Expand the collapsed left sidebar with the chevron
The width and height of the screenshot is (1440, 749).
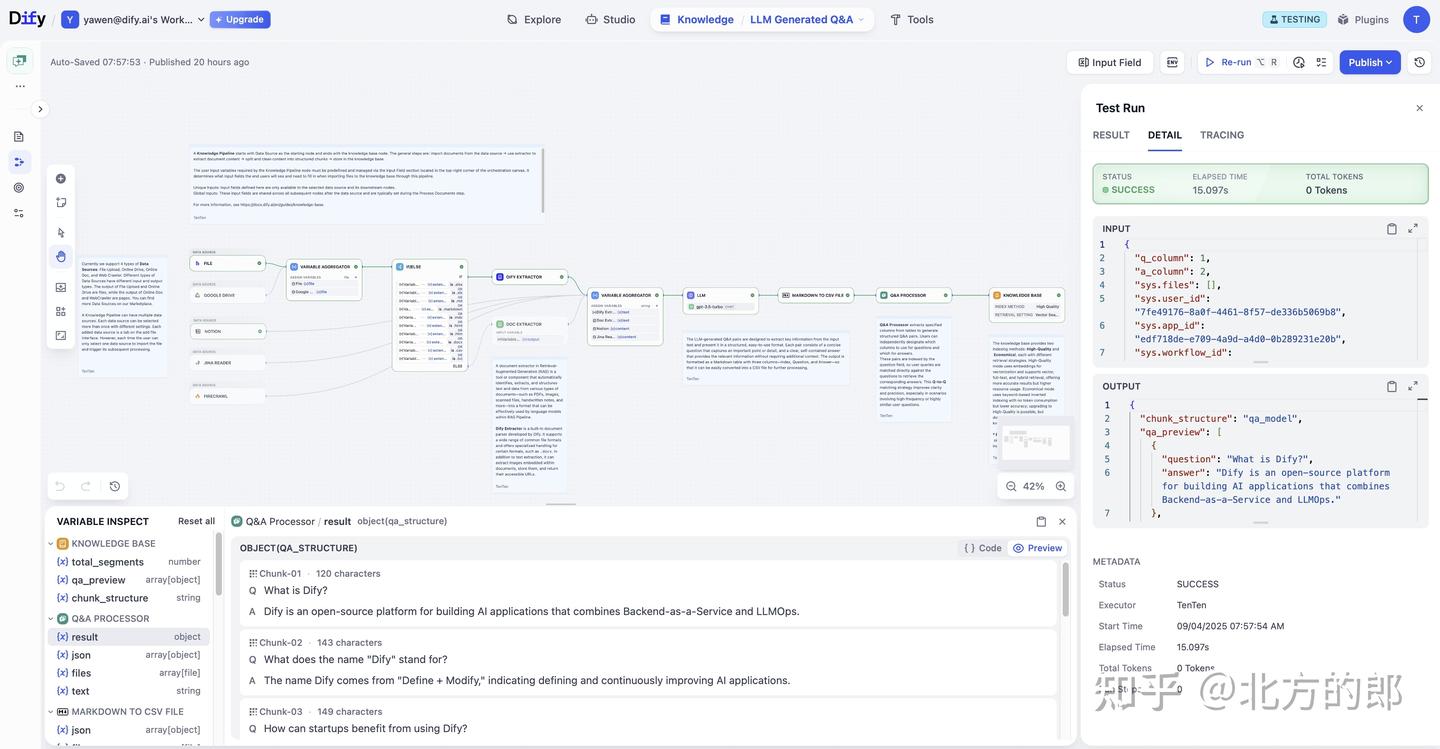tap(40, 109)
